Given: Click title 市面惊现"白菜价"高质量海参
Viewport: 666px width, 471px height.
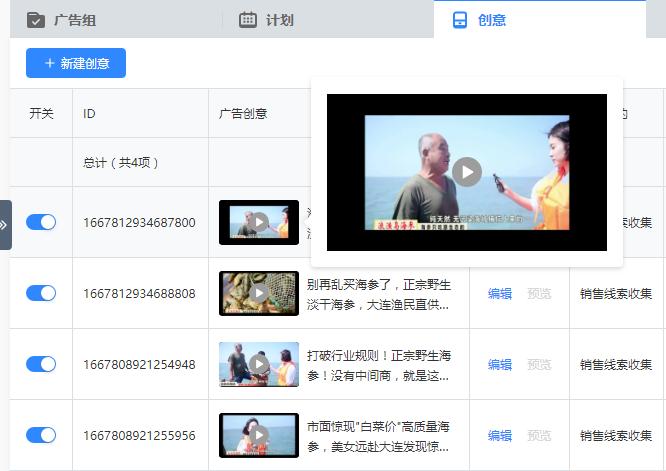Looking at the screenshot, I should [x=378, y=436].
